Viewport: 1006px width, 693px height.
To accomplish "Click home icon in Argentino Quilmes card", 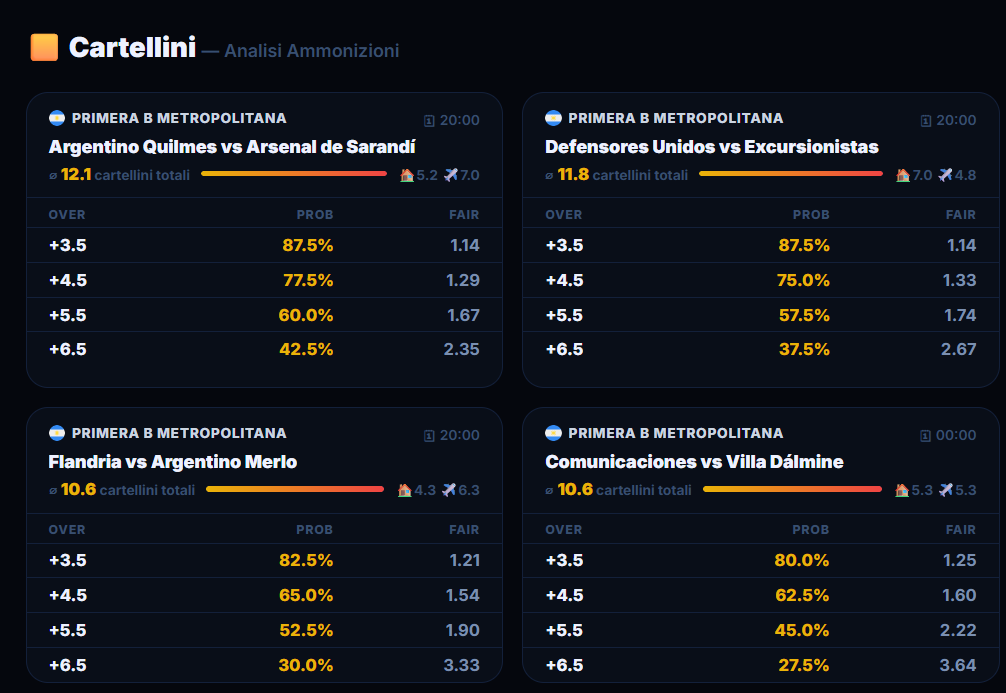I will pyautogui.click(x=407, y=175).
